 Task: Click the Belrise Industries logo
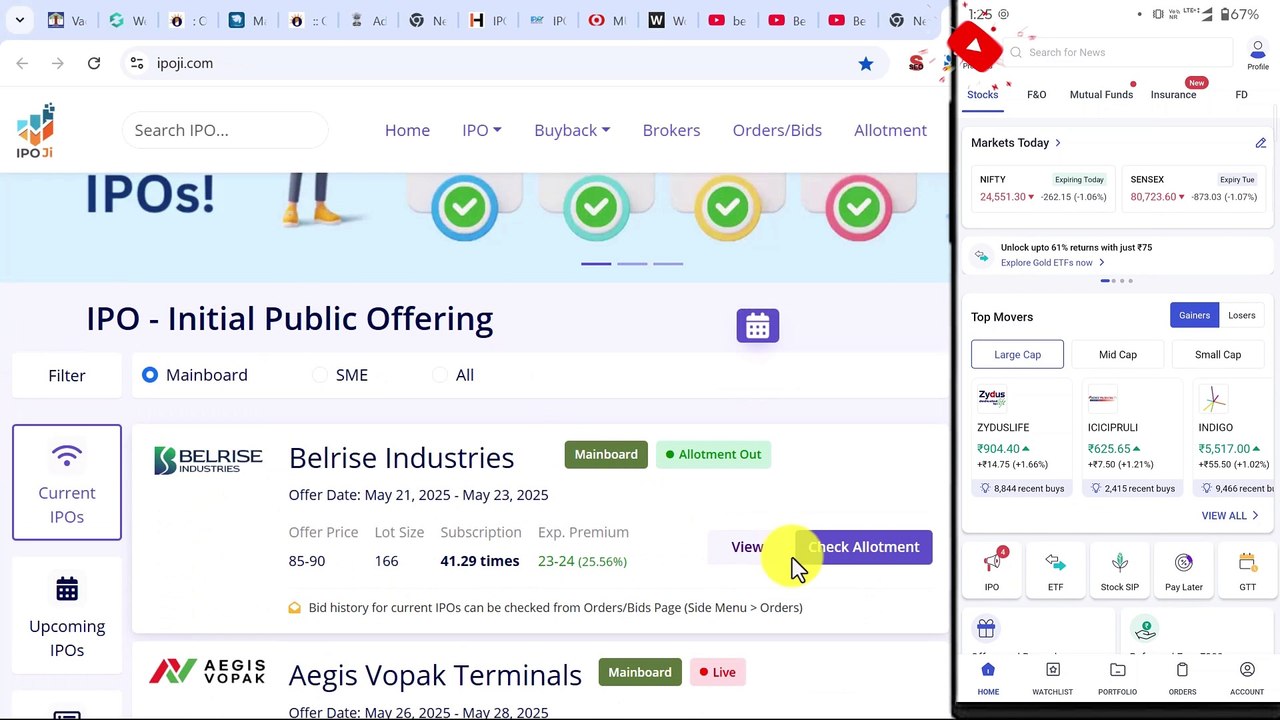(208, 460)
